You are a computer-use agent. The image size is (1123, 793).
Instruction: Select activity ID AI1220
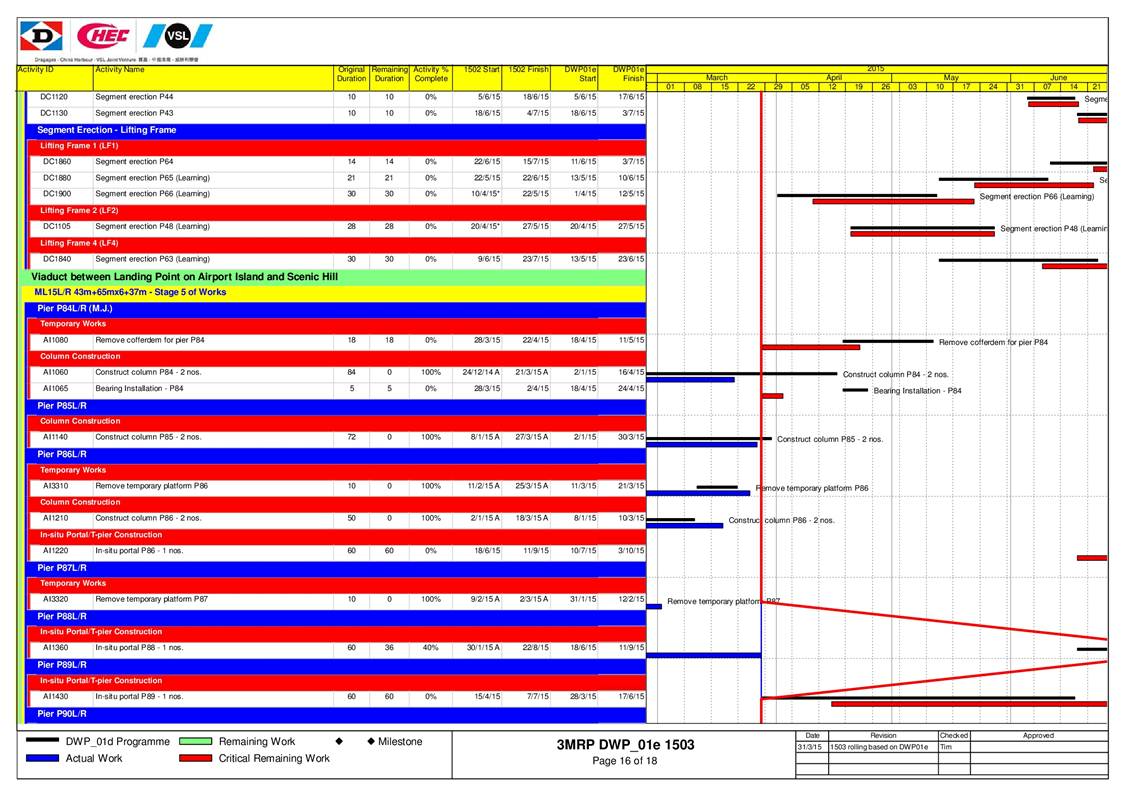(55, 551)
